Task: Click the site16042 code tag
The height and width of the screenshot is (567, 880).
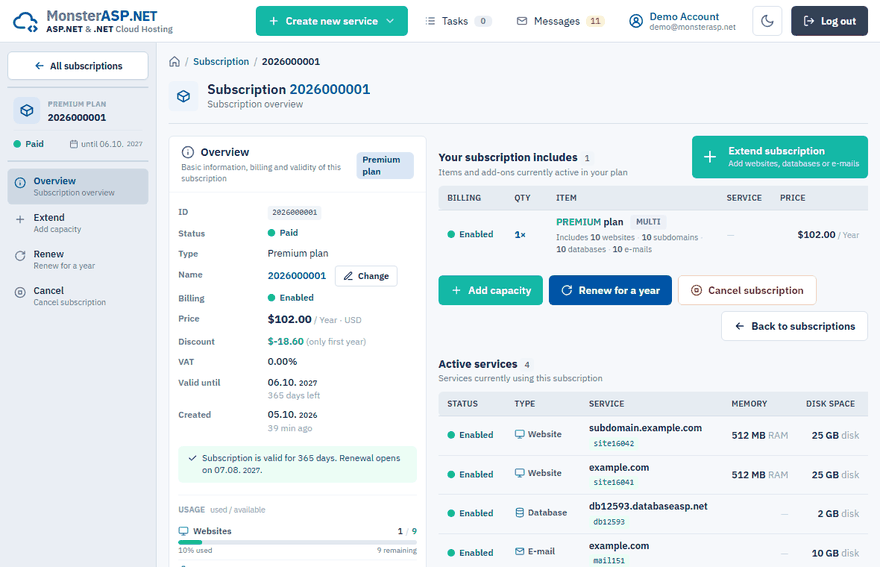Action: point(613,443)
